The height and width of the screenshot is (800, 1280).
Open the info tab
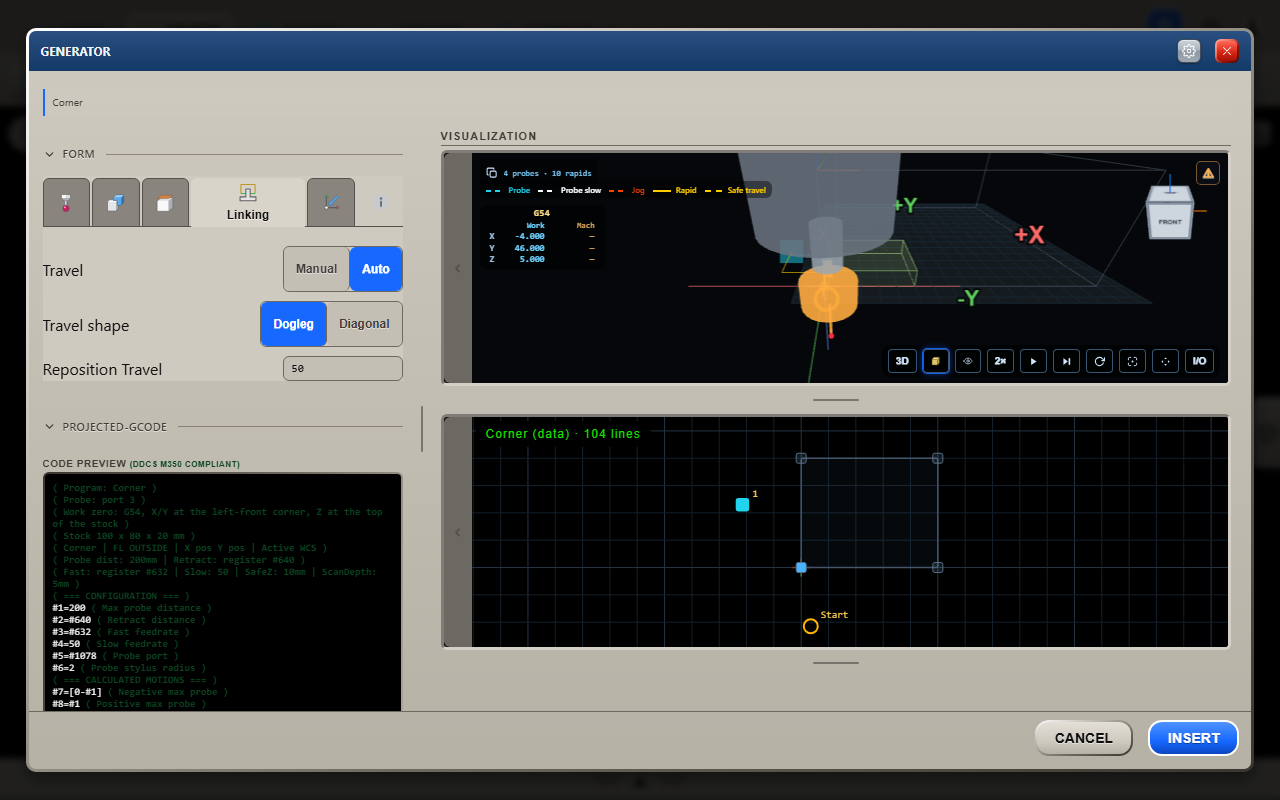pos(380,202)
